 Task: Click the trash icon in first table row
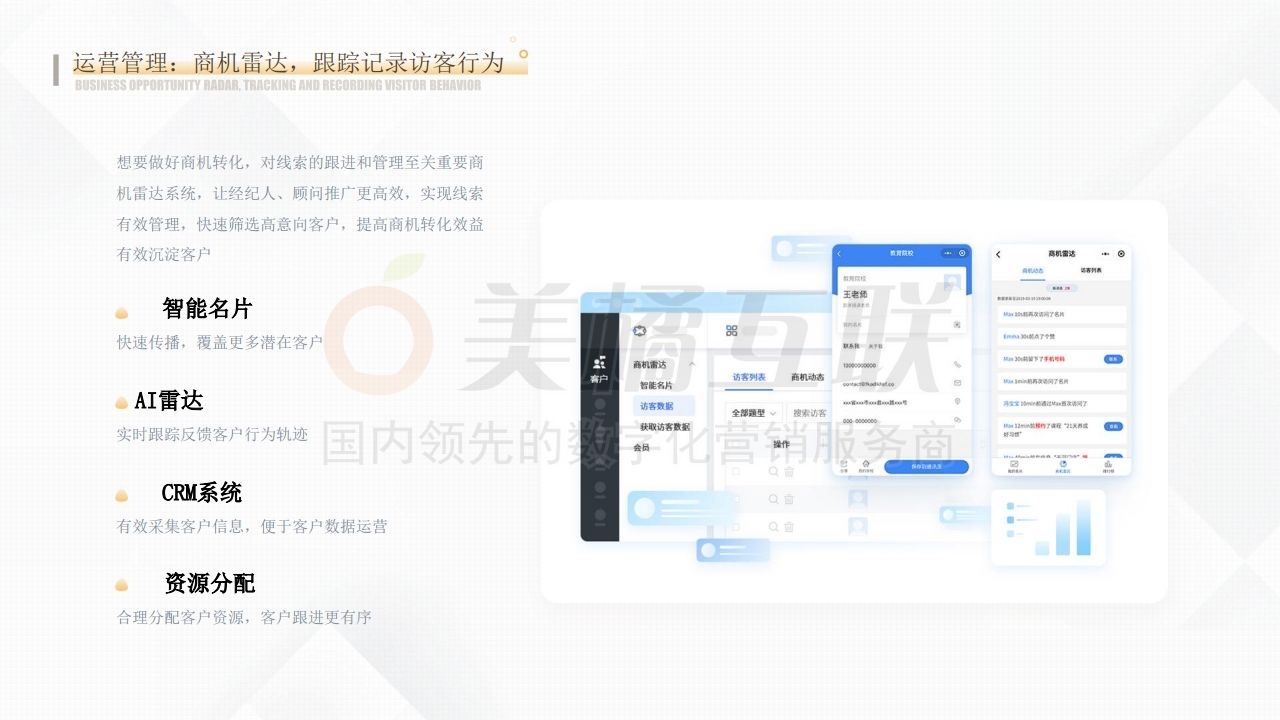point(789,471)
